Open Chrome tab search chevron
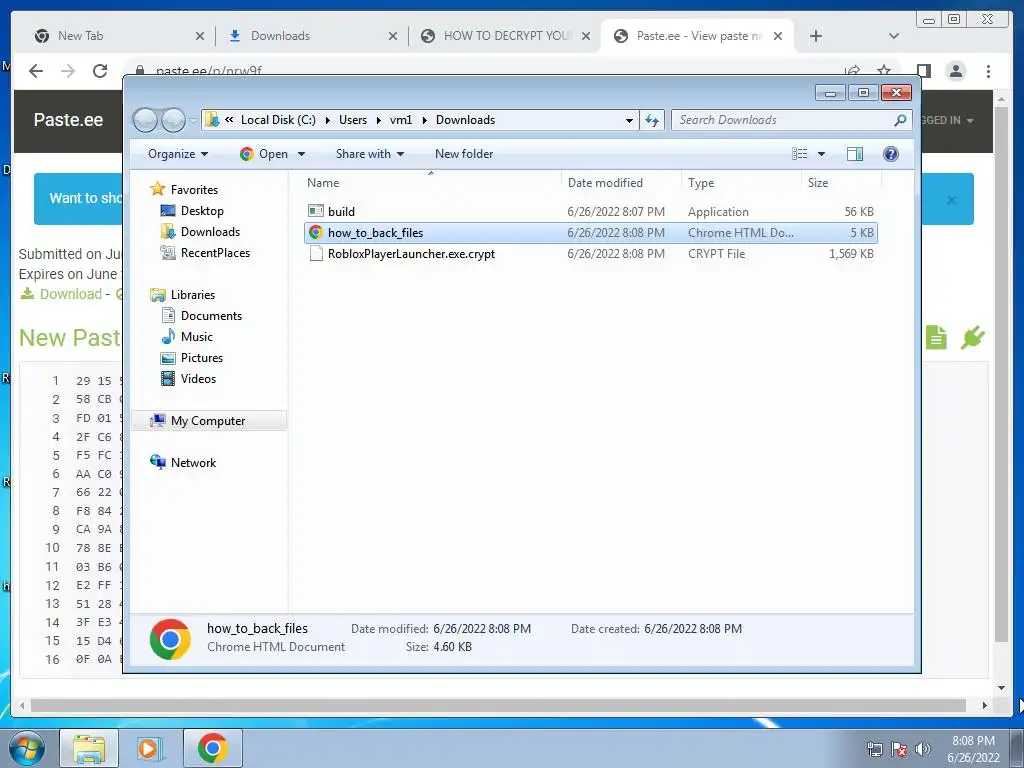The width and height of the screenshot is (1024, 768). pyautogui.click(x=893, y=36)
